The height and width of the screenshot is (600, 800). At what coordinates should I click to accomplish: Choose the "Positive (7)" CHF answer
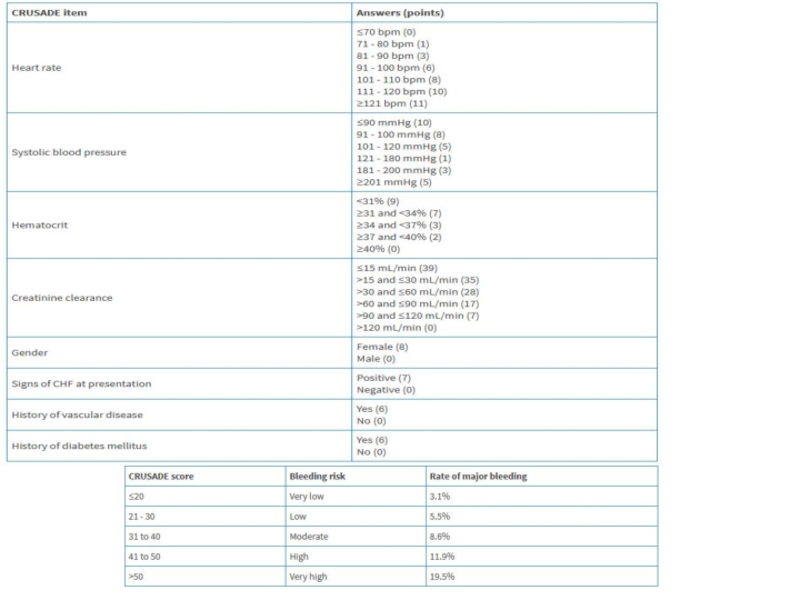pyautogui.click(x=384, y=378)
